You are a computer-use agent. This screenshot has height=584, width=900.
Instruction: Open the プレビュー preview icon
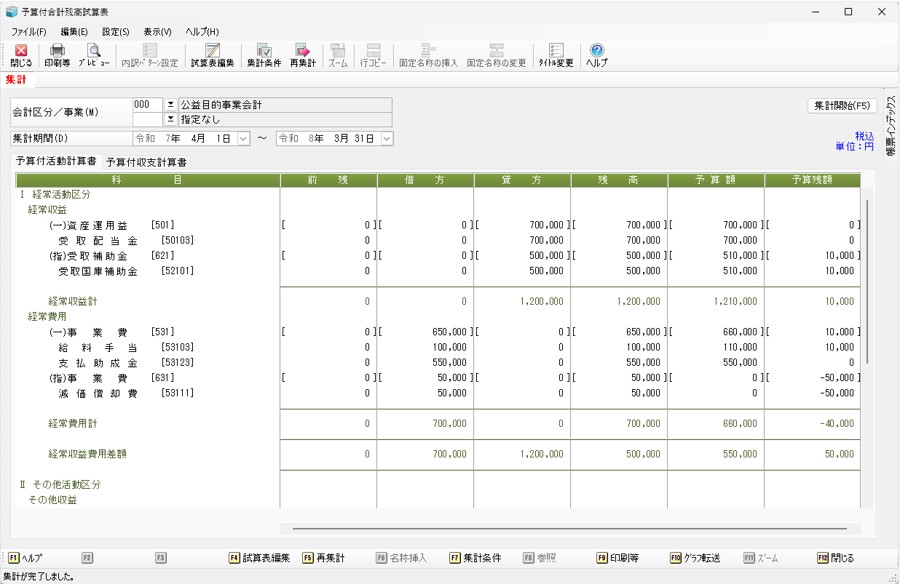[x=94, y=55]
